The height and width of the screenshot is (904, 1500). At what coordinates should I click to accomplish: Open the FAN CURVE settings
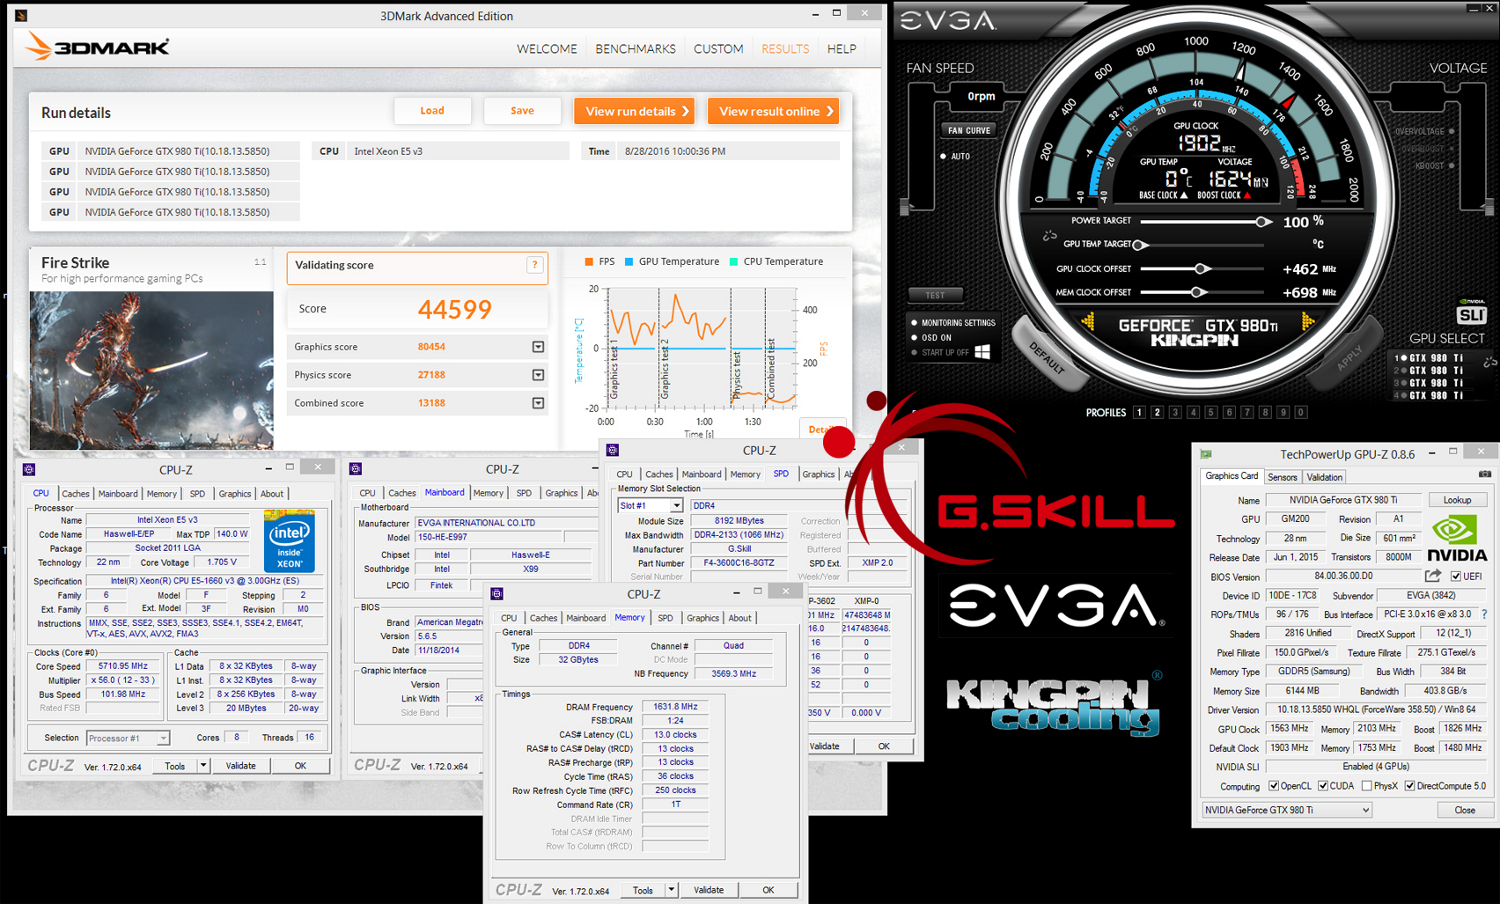click(969, 130)
